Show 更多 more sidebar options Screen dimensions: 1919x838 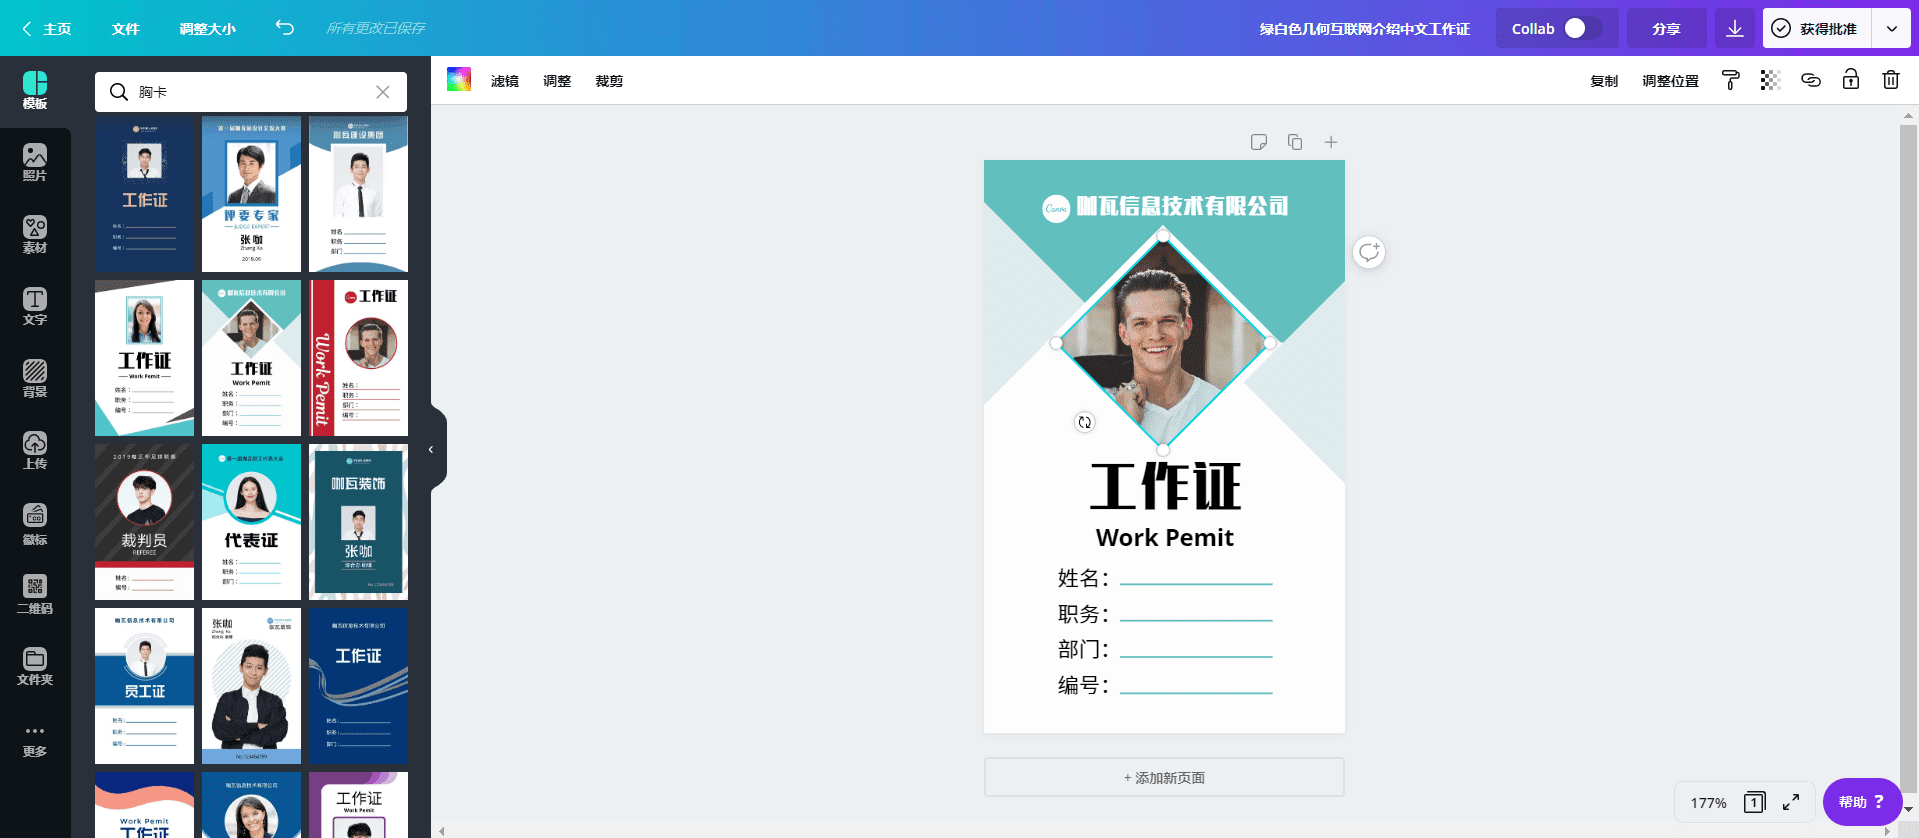[35, 740]
